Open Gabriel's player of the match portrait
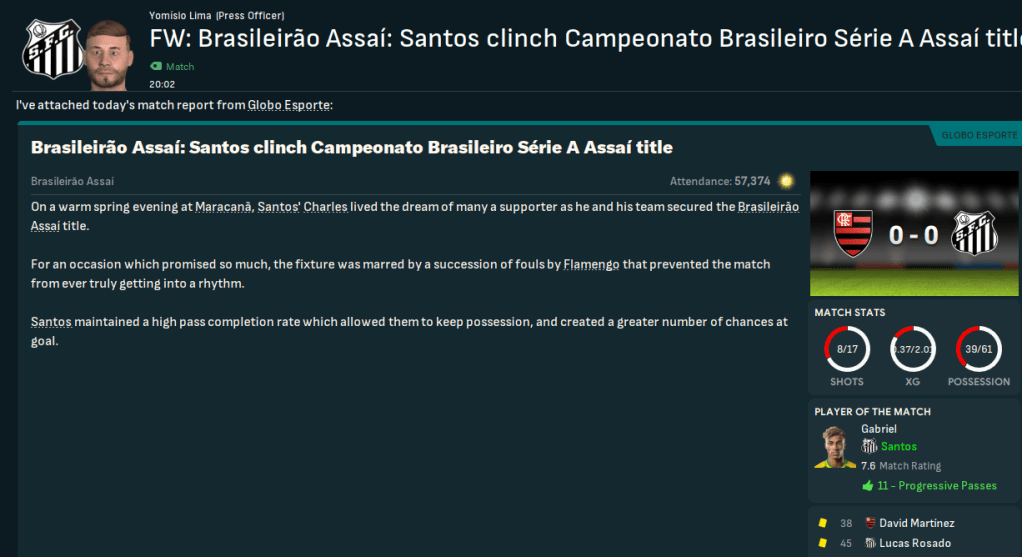Viewport: 1022px width, 557px height. (x=836, y=448)
